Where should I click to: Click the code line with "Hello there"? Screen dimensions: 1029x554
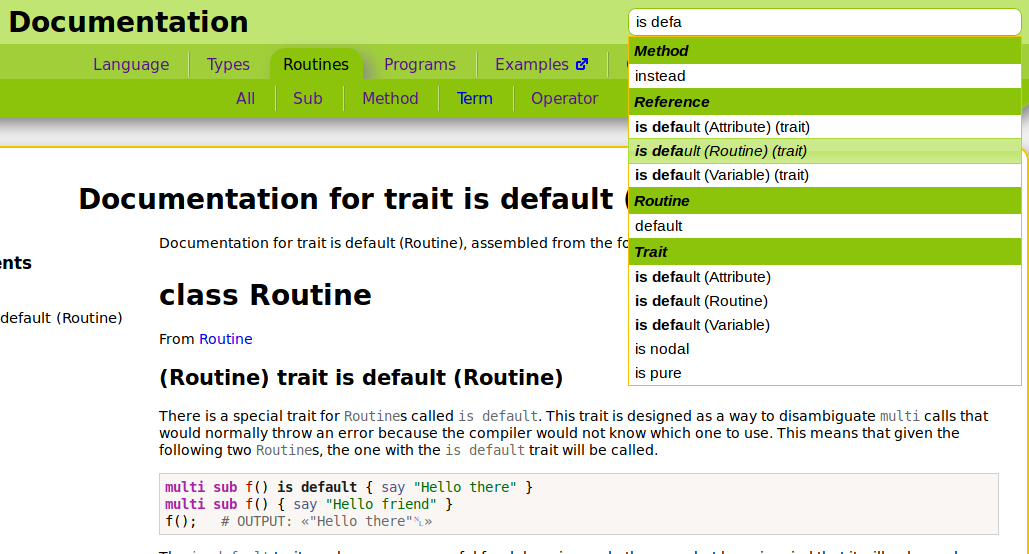coord(348,487)
